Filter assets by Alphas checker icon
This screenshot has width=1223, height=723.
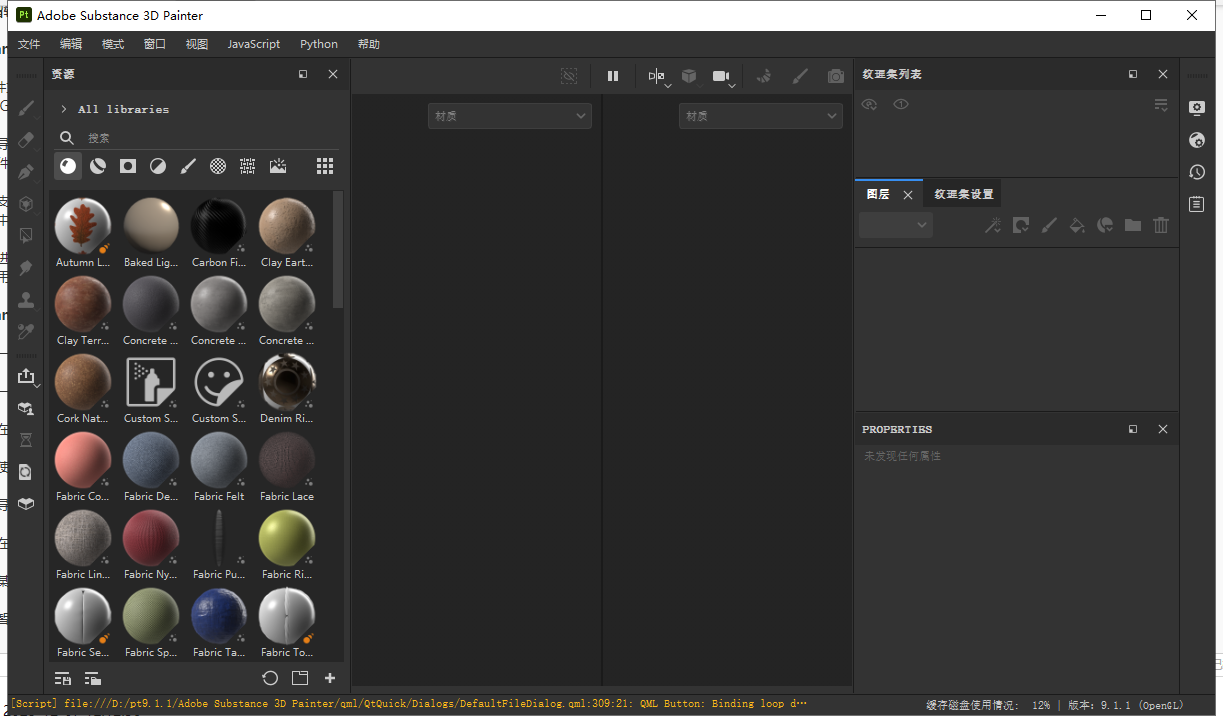click(x=218, y=166)
